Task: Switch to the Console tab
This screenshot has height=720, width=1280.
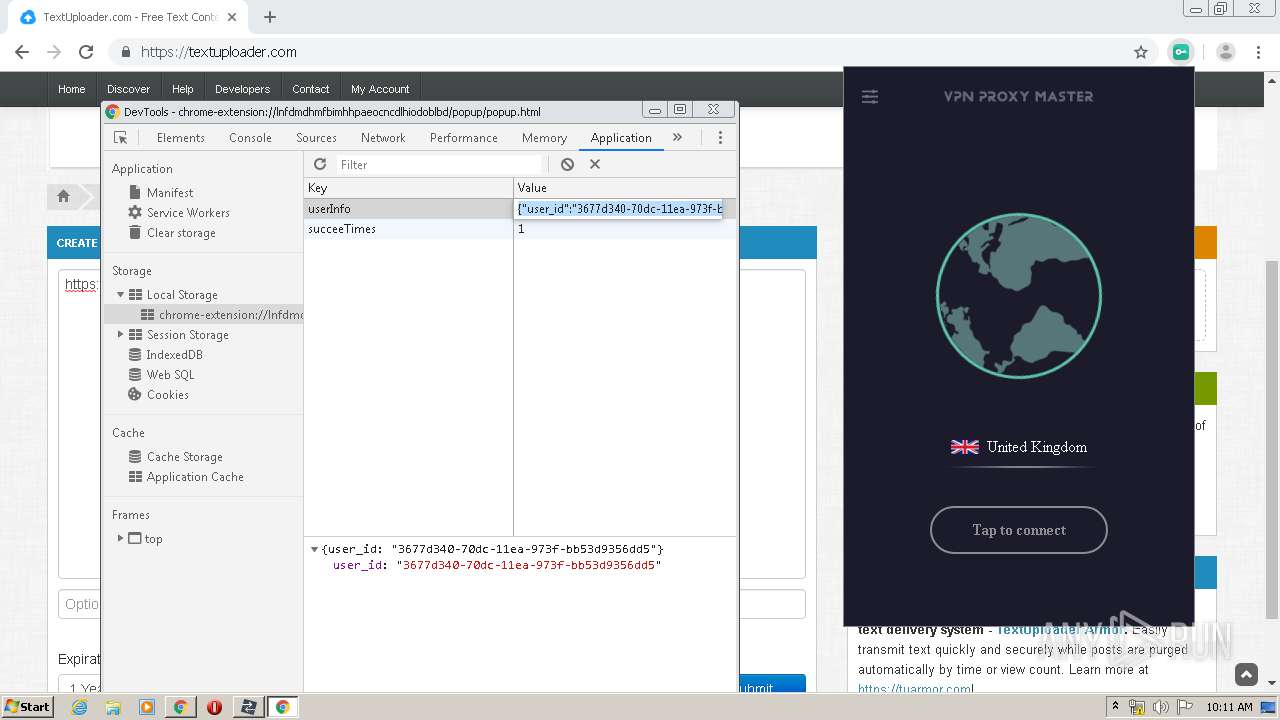Action: (250, 138)
